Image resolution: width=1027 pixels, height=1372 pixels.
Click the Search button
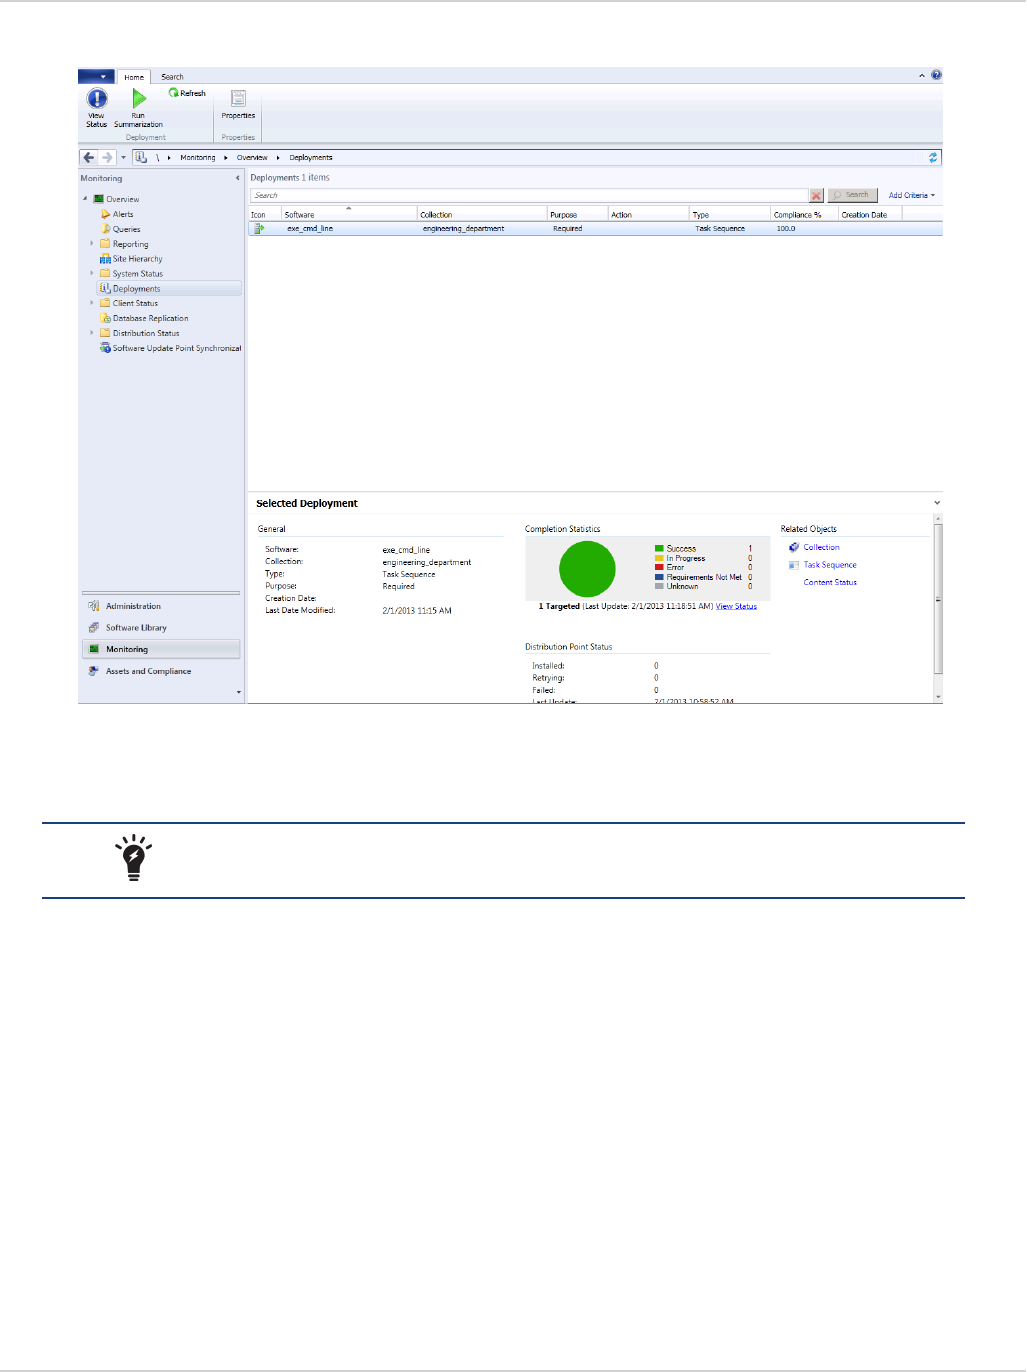[x=853, y=195]
